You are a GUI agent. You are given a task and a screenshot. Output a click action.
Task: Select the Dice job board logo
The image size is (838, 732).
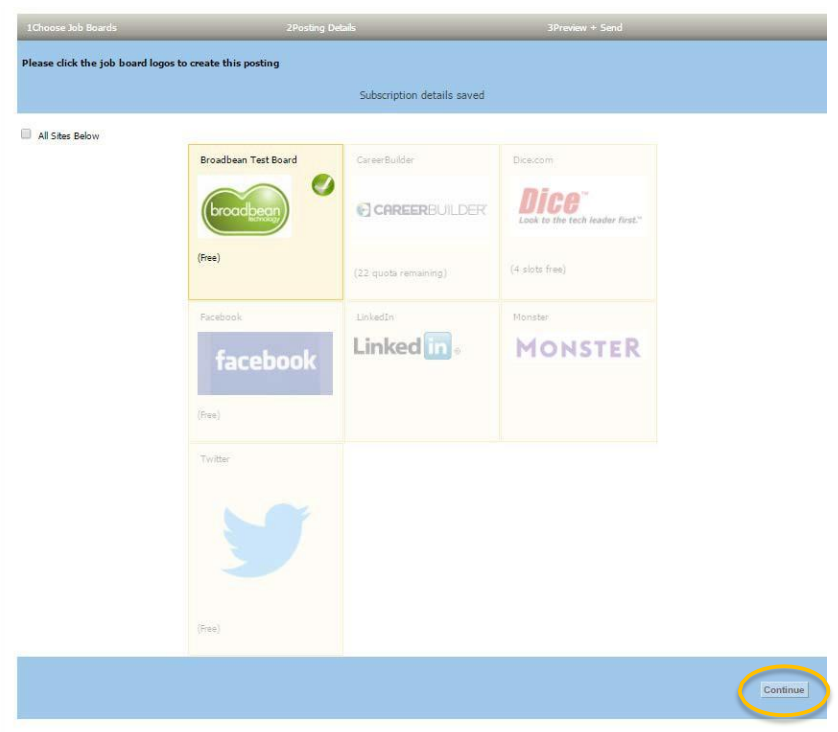(x=579, y=206)
